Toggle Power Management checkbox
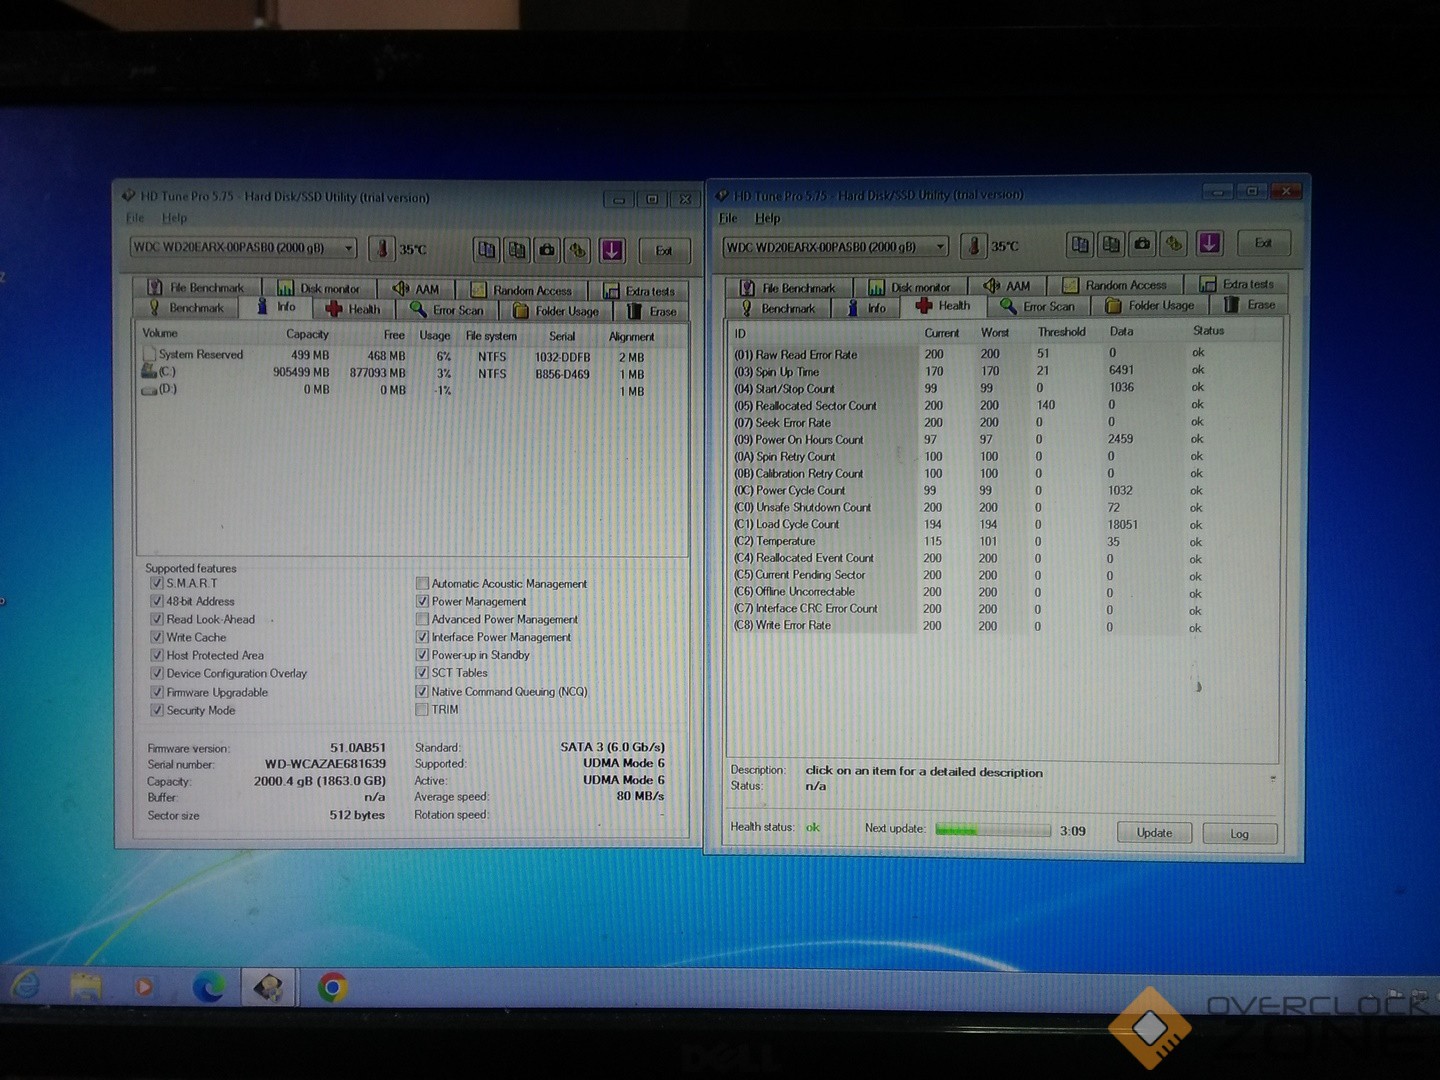Screen dimensions: 1440x1080 point(422,601)
